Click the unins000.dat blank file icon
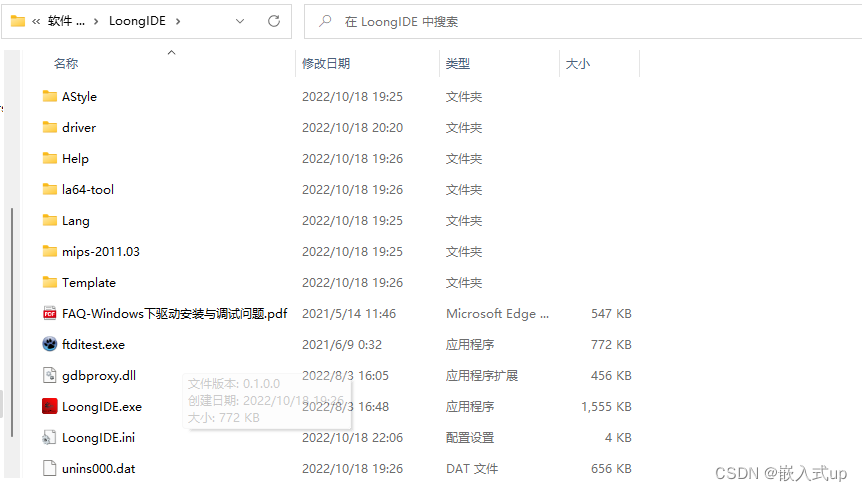This screenshot has width=862, height=491. pyautogui.click(x=49, y=468)
